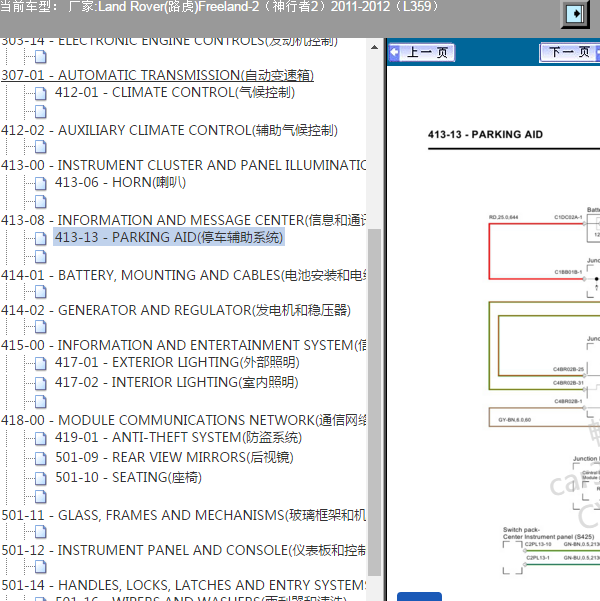Click page icon beside 413-06 Horn
Image resolution: width=600 pixels, height=601 pixels.
pyautogui.click(x=41, y=183)
